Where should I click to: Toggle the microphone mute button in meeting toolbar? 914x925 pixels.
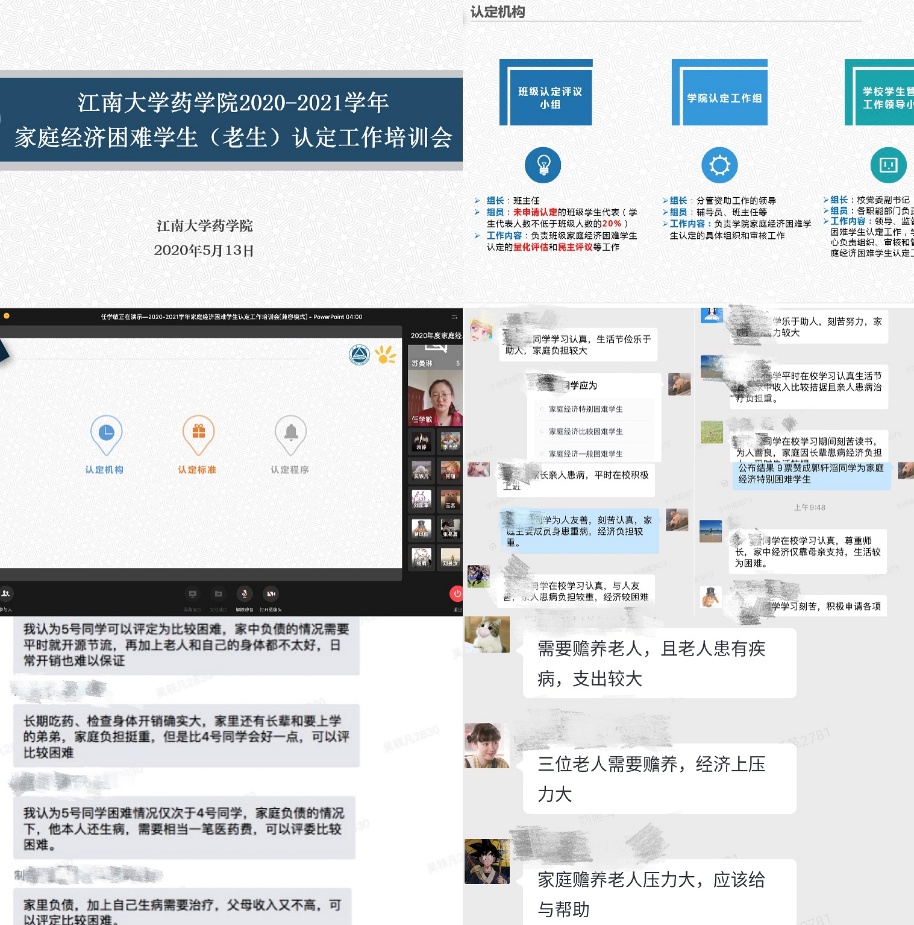tap(244, 594)
